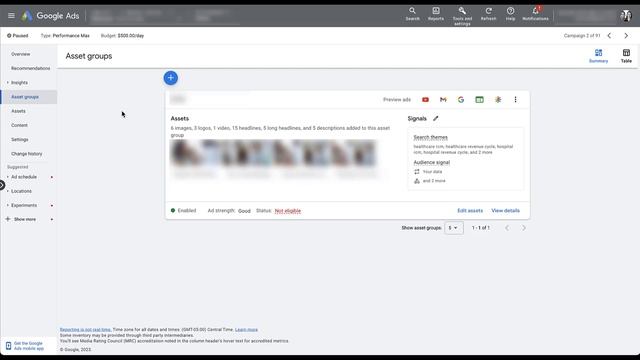Open Settings in sidebar
The height and width of the screenshot is (360, 640).
point(20,140)
